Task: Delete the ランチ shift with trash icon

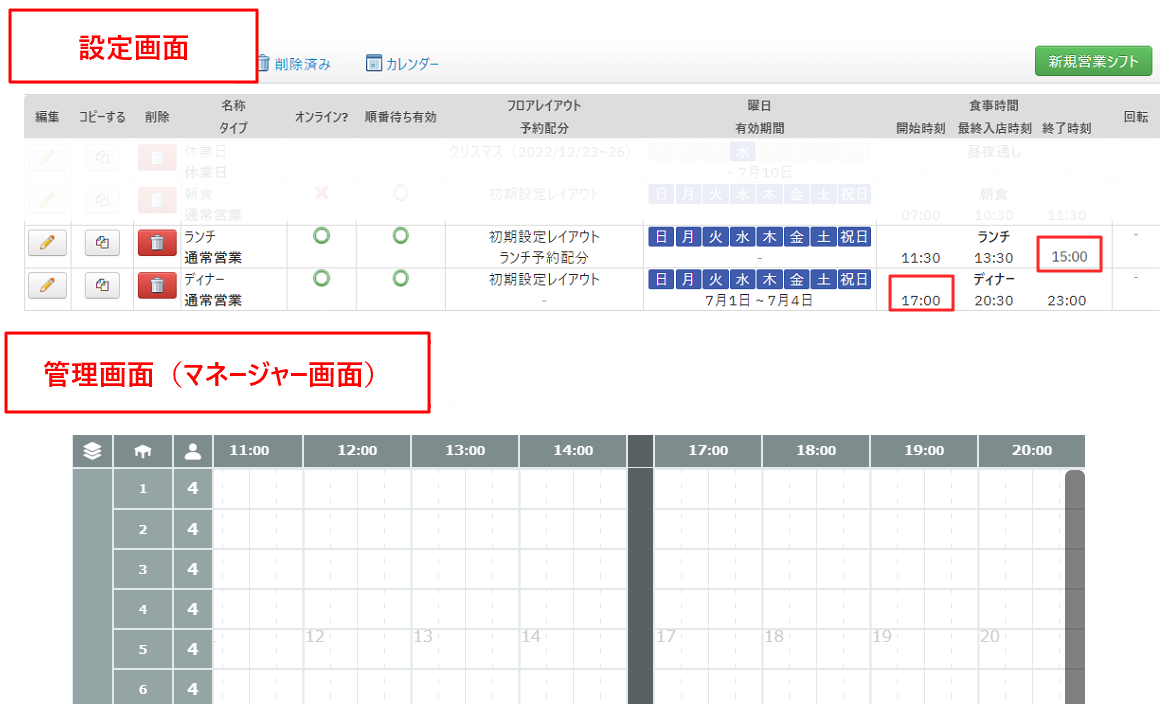Action: coord(156,242)
